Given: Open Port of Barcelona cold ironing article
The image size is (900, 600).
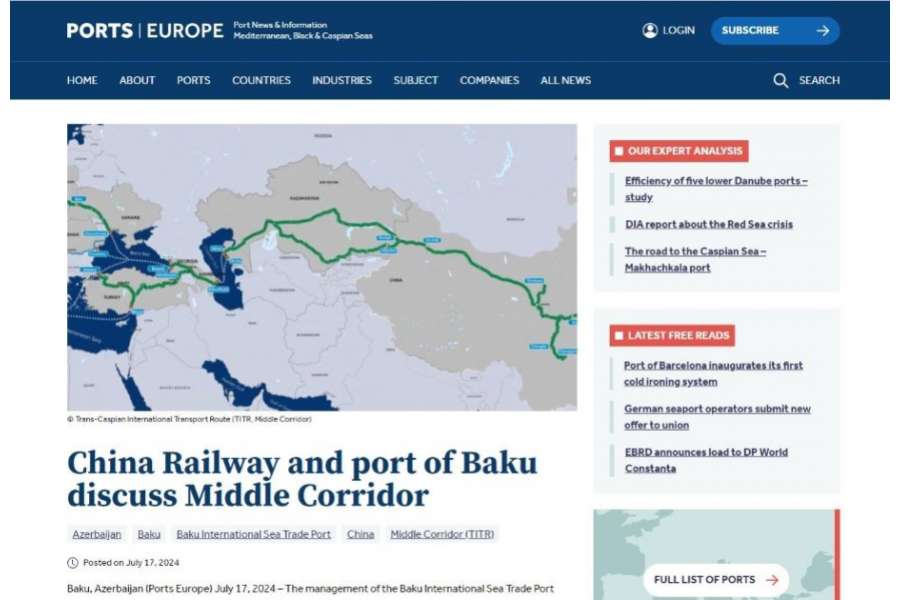Looking at the screenshot, I should click(x=713, y=373).
